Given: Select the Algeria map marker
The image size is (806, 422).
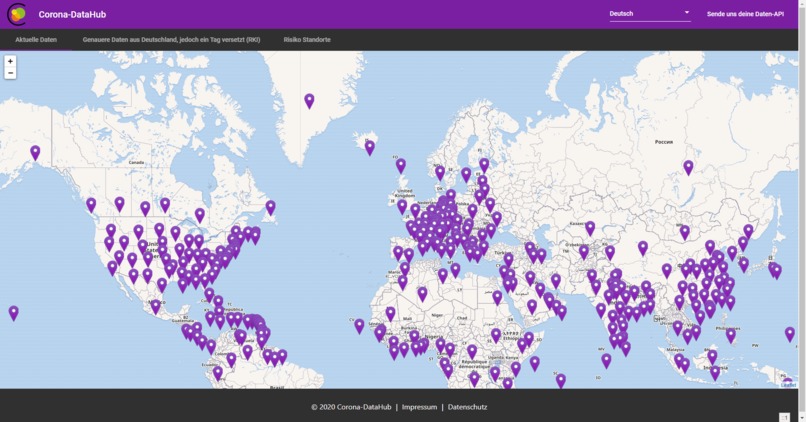Looking at the screenshot, I should [x=422, y=294].
